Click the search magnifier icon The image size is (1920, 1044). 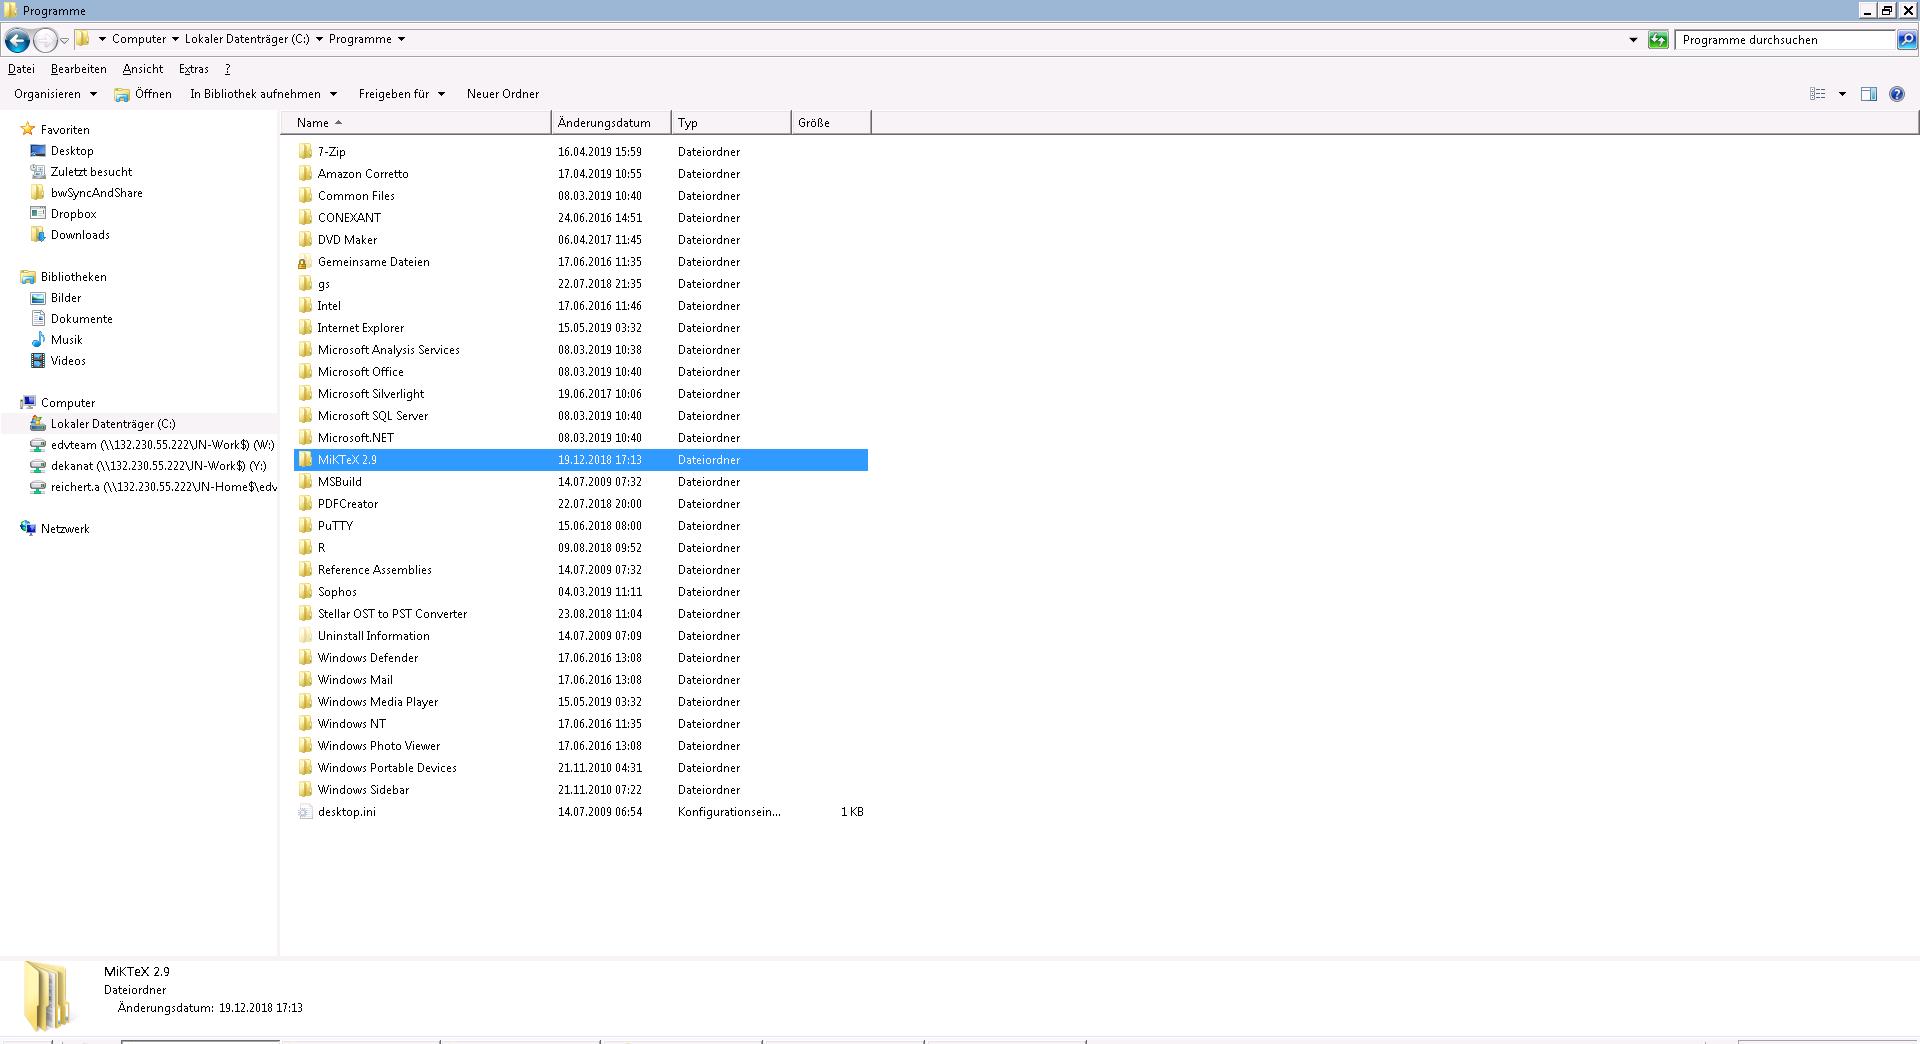(x=1907, y=40)
